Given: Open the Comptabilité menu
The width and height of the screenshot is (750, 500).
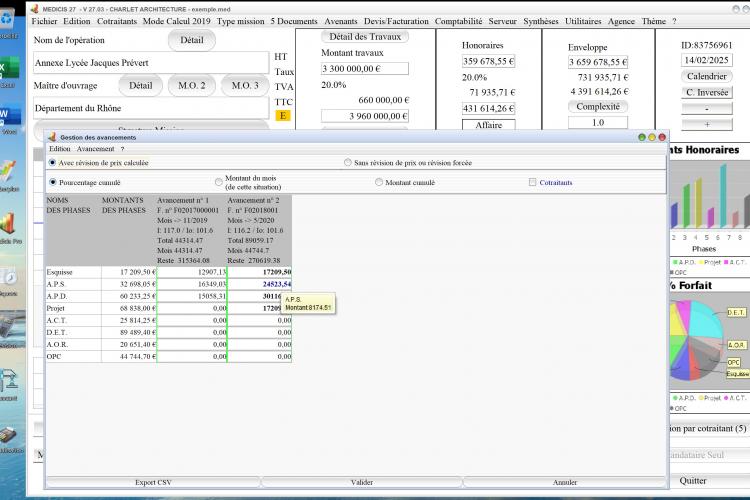Looking at the screenshot, I should (x=458, y=21).
